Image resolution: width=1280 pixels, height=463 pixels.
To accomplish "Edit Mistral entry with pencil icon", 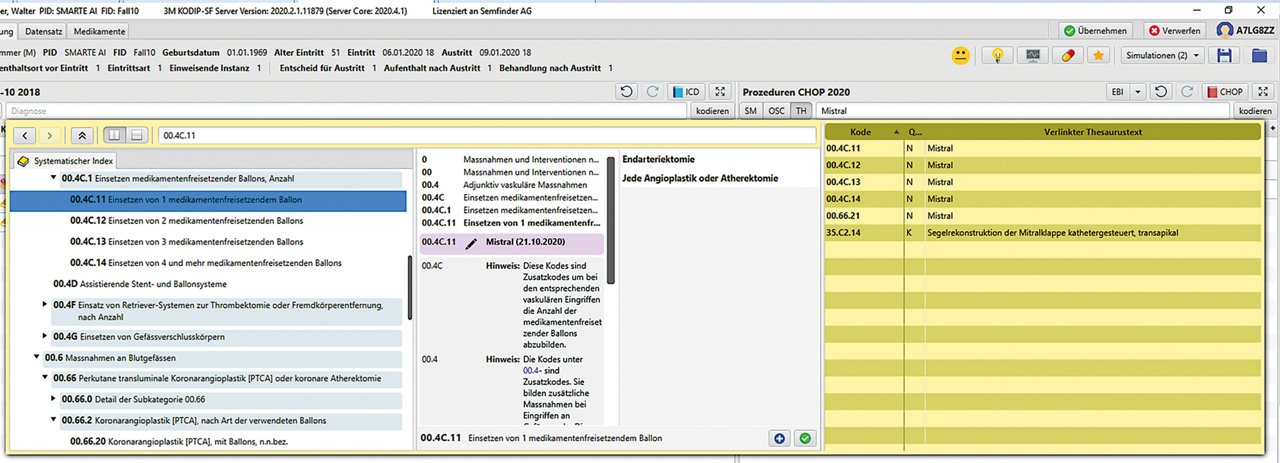I will [x=471, y=243].
